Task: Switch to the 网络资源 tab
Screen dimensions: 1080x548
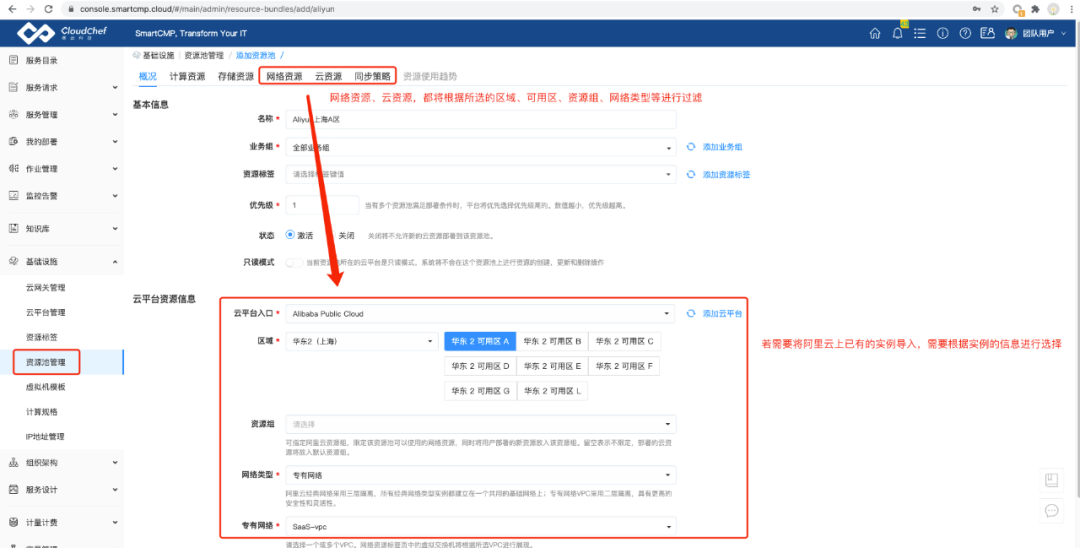Action: (x=284, y=76)
